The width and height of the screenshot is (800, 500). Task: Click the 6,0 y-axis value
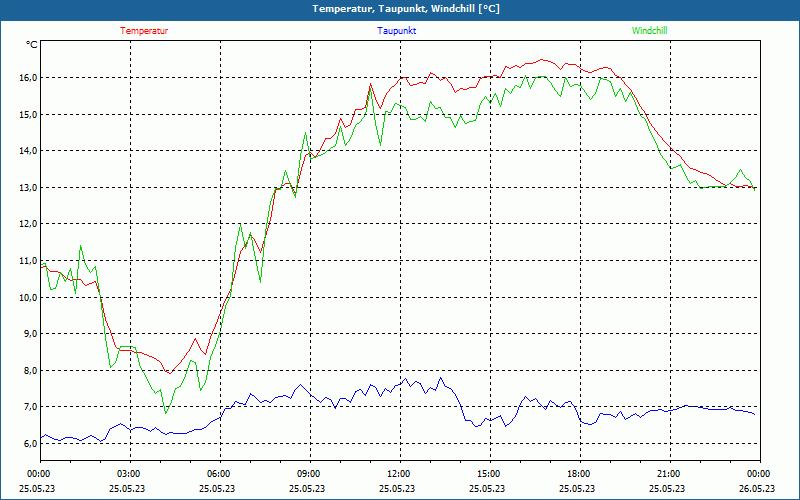tap(32, 443)
